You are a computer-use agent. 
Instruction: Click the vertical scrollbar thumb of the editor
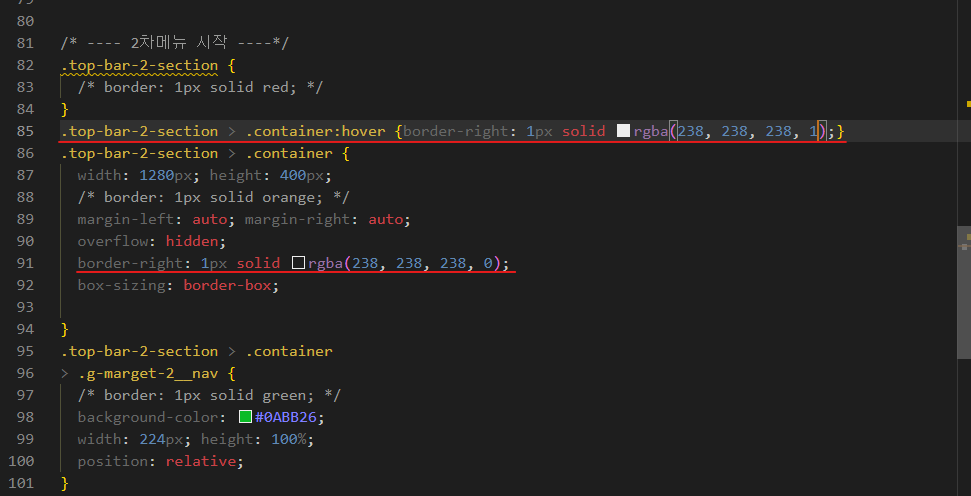pos(964,292)
